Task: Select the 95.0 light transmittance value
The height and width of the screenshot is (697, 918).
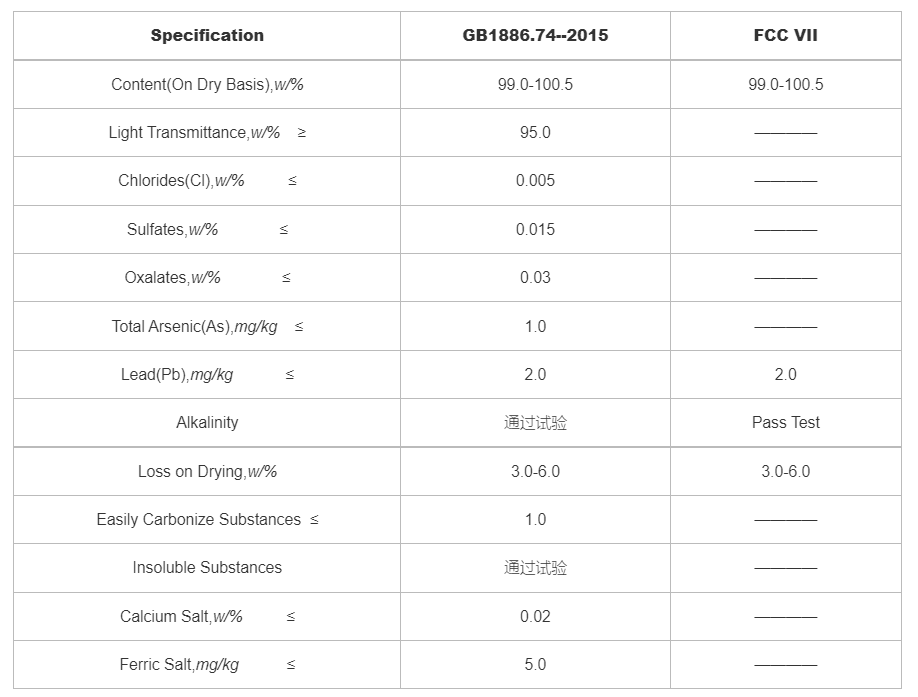Action: point(535,132)
